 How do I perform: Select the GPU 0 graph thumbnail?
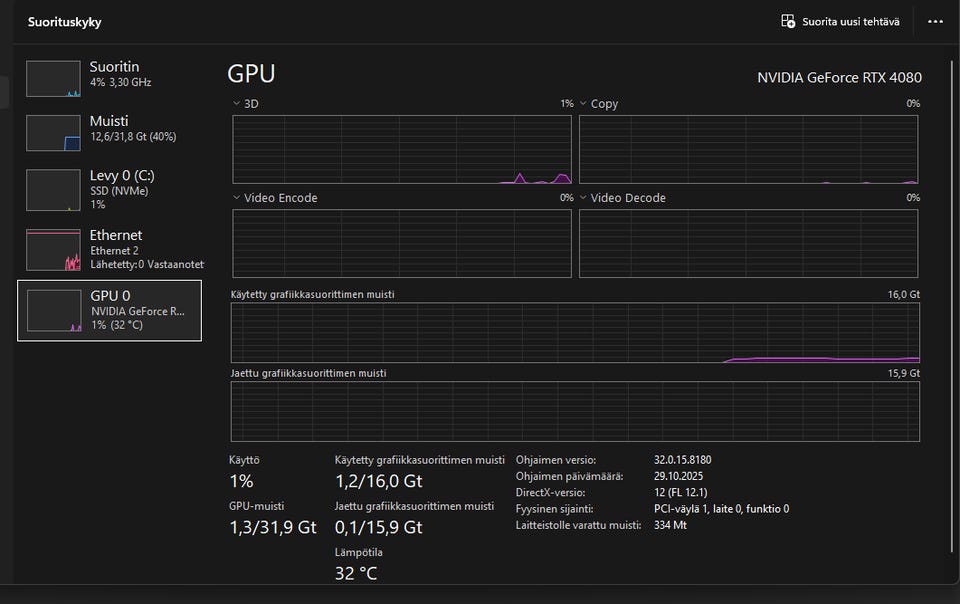point(53,310)
